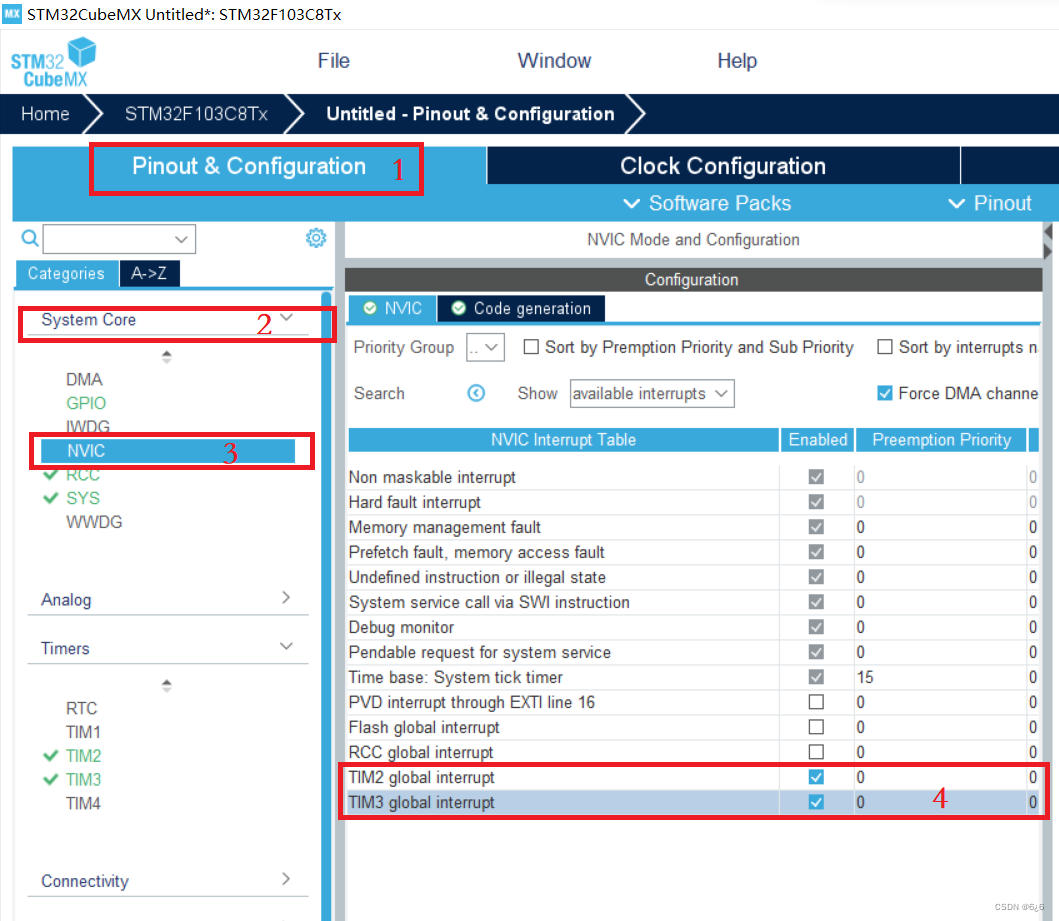Click Untitled - Pinout & Configuration breadcrumb
The width and height of the screenshot is (1059, 921).
pyautogui.click(x=470, y=113)
